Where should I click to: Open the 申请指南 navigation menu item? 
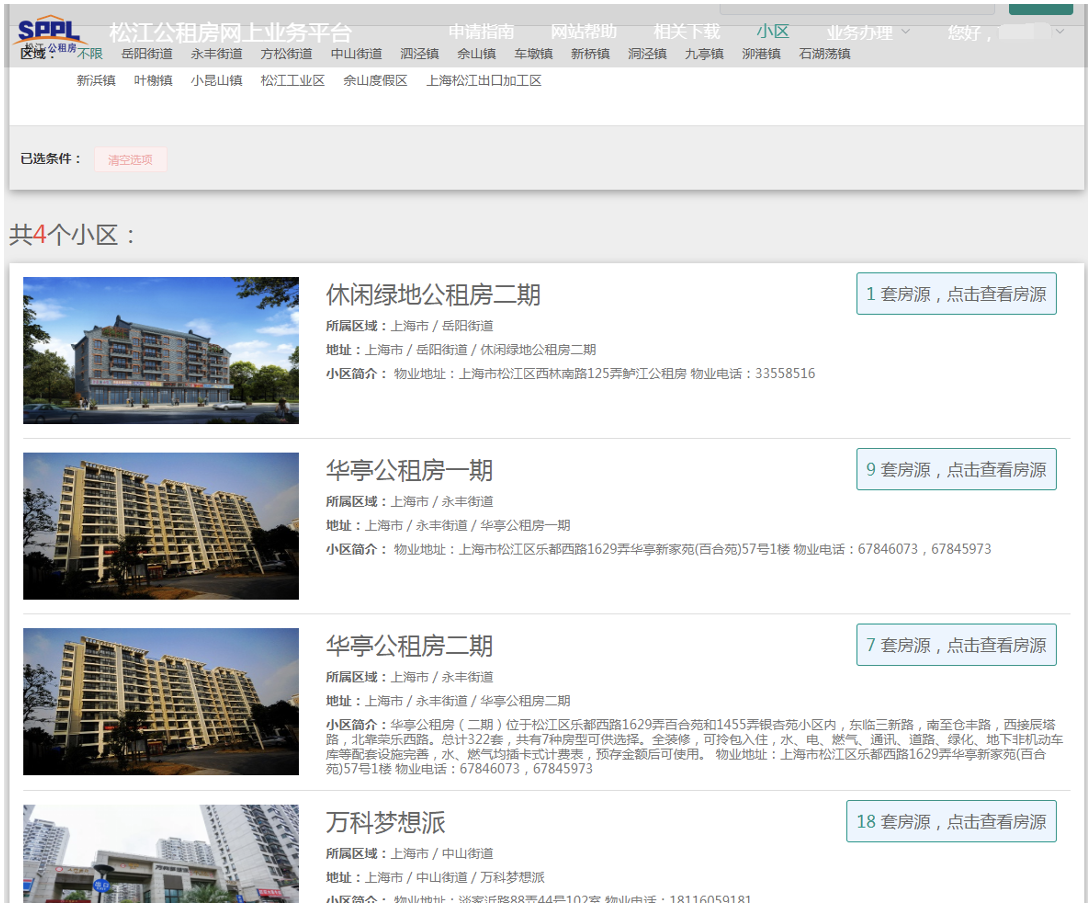point(481,32)
